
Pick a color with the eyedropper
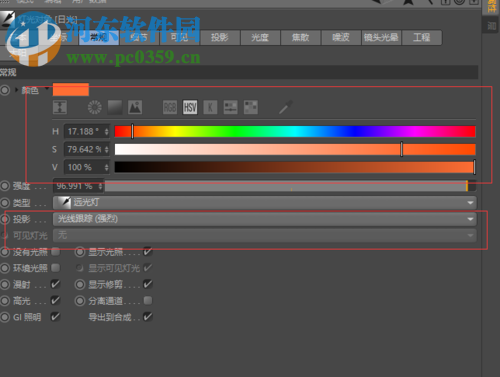286,107
